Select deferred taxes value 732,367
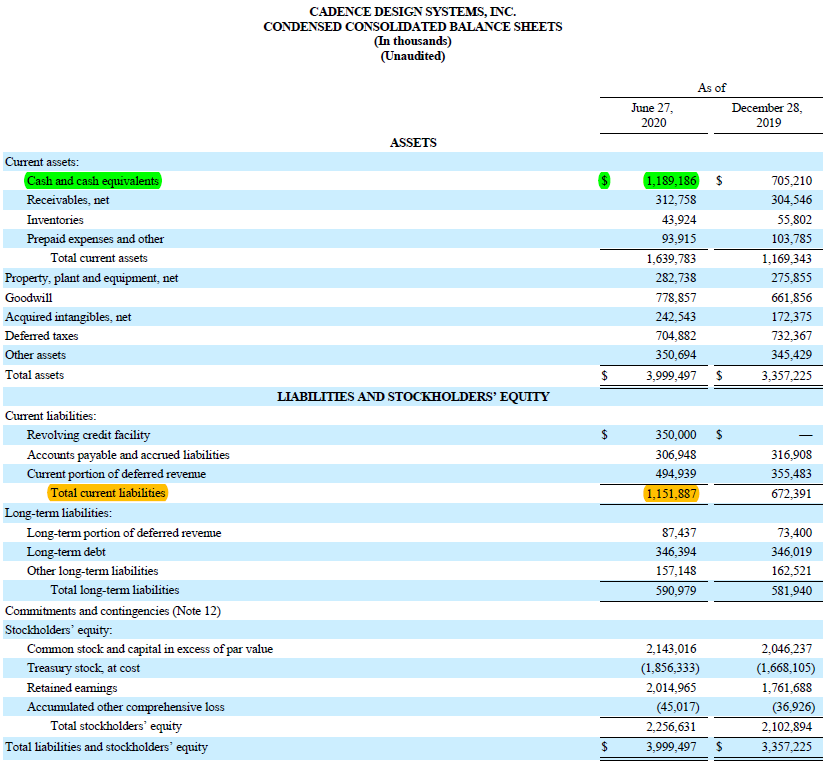Image resolution: width=828 pixels, height=767 pixels. coord(792,336)
